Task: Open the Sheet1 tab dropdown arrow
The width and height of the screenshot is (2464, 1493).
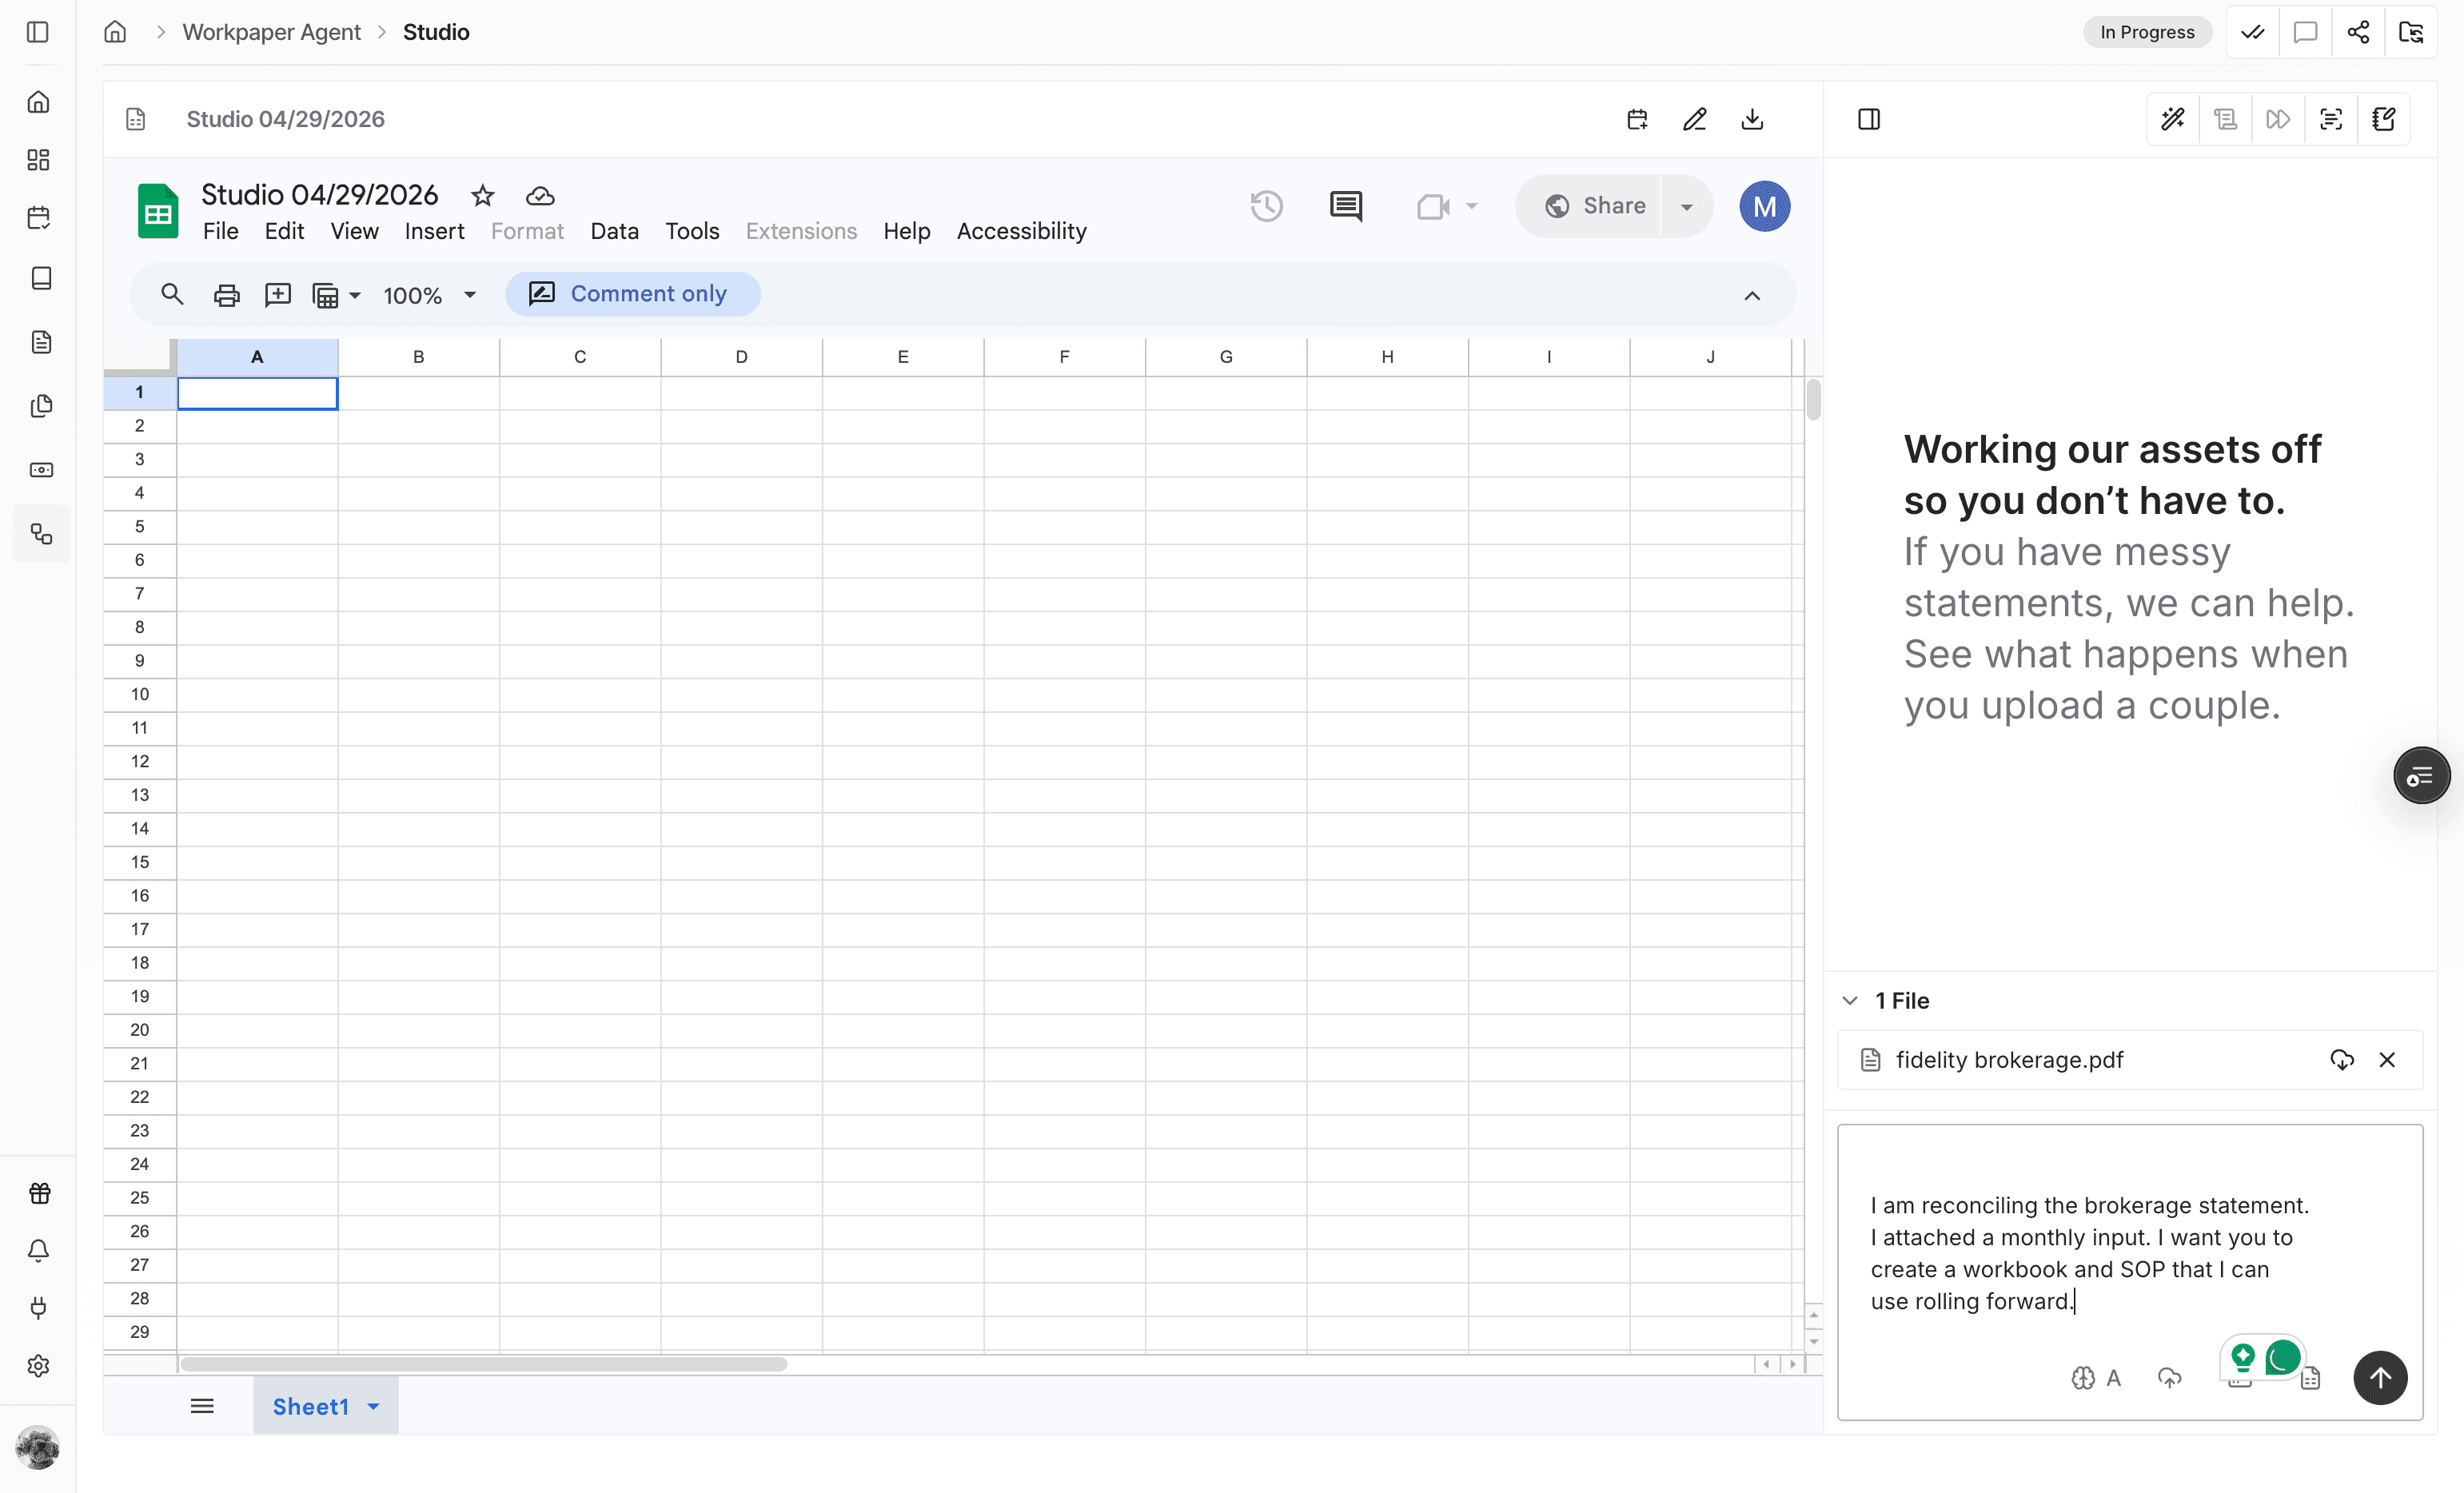Action: (373, 1406)
